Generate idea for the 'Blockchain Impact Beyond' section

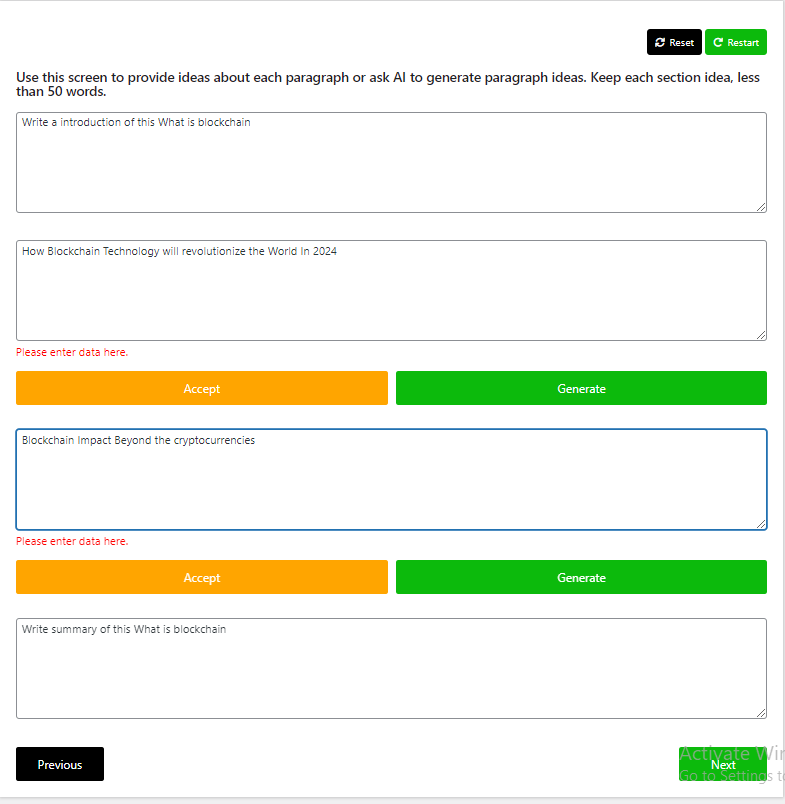click(581, 578)
